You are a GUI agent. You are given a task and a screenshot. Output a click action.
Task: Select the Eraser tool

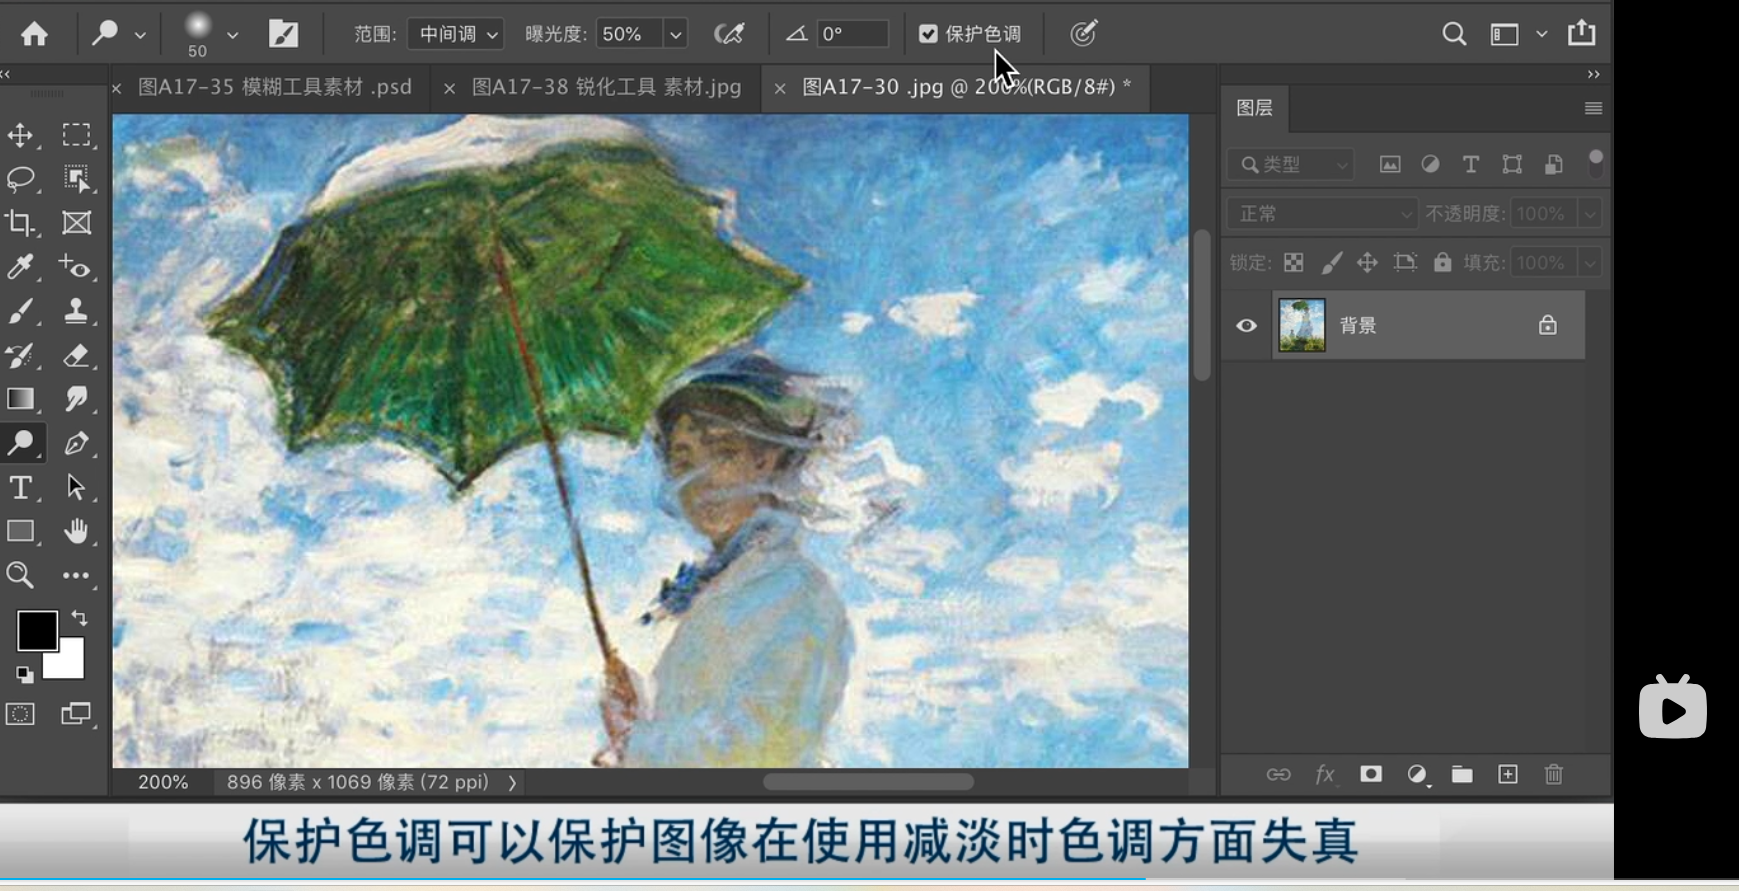(76, 355)
